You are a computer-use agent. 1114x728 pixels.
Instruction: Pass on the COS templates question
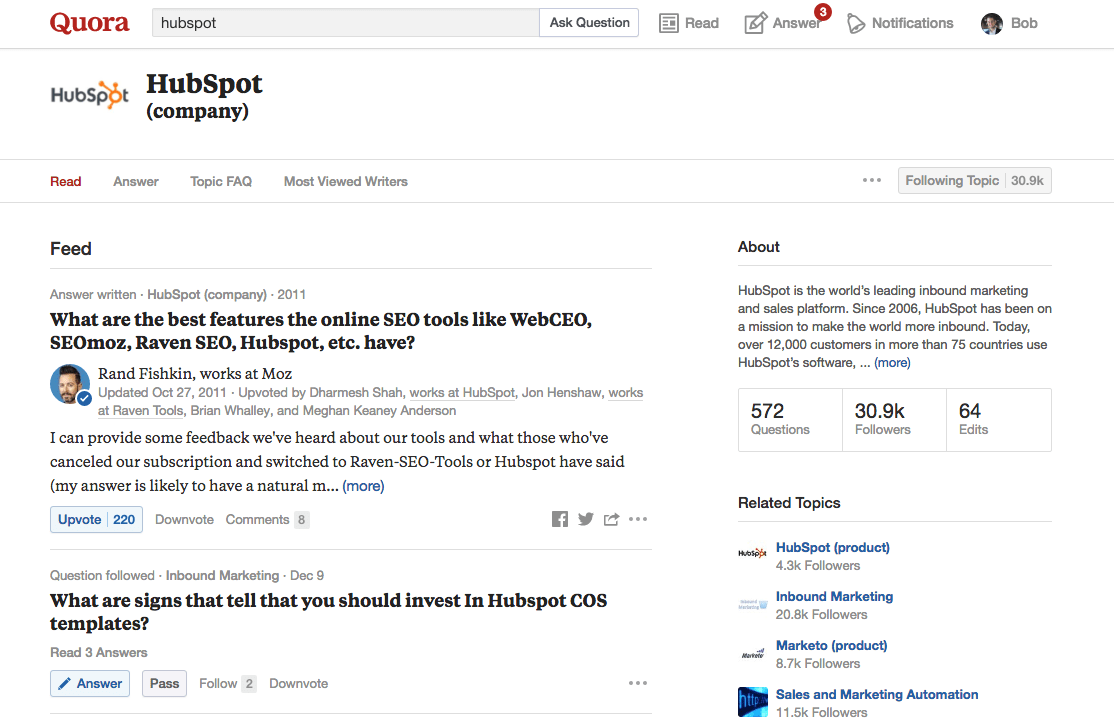[x=164, y=683]
